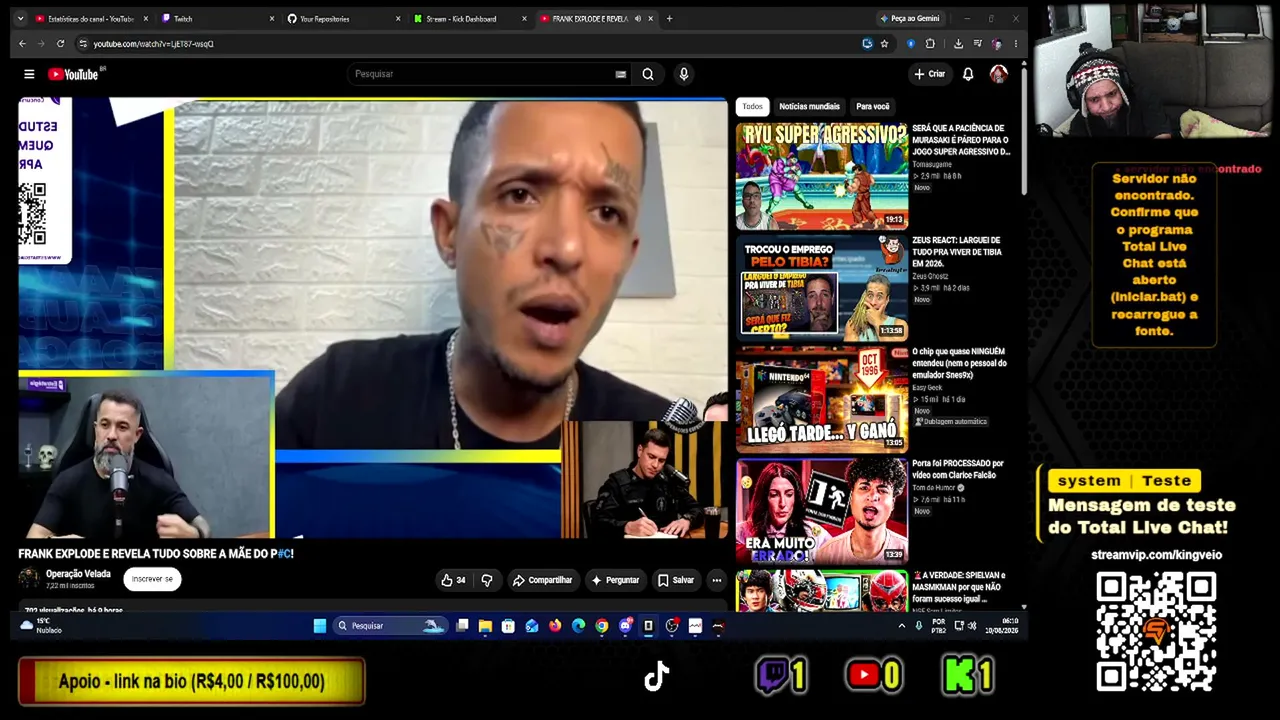
Task: Click the Compartilhar share button
Action: pos(542,580)
